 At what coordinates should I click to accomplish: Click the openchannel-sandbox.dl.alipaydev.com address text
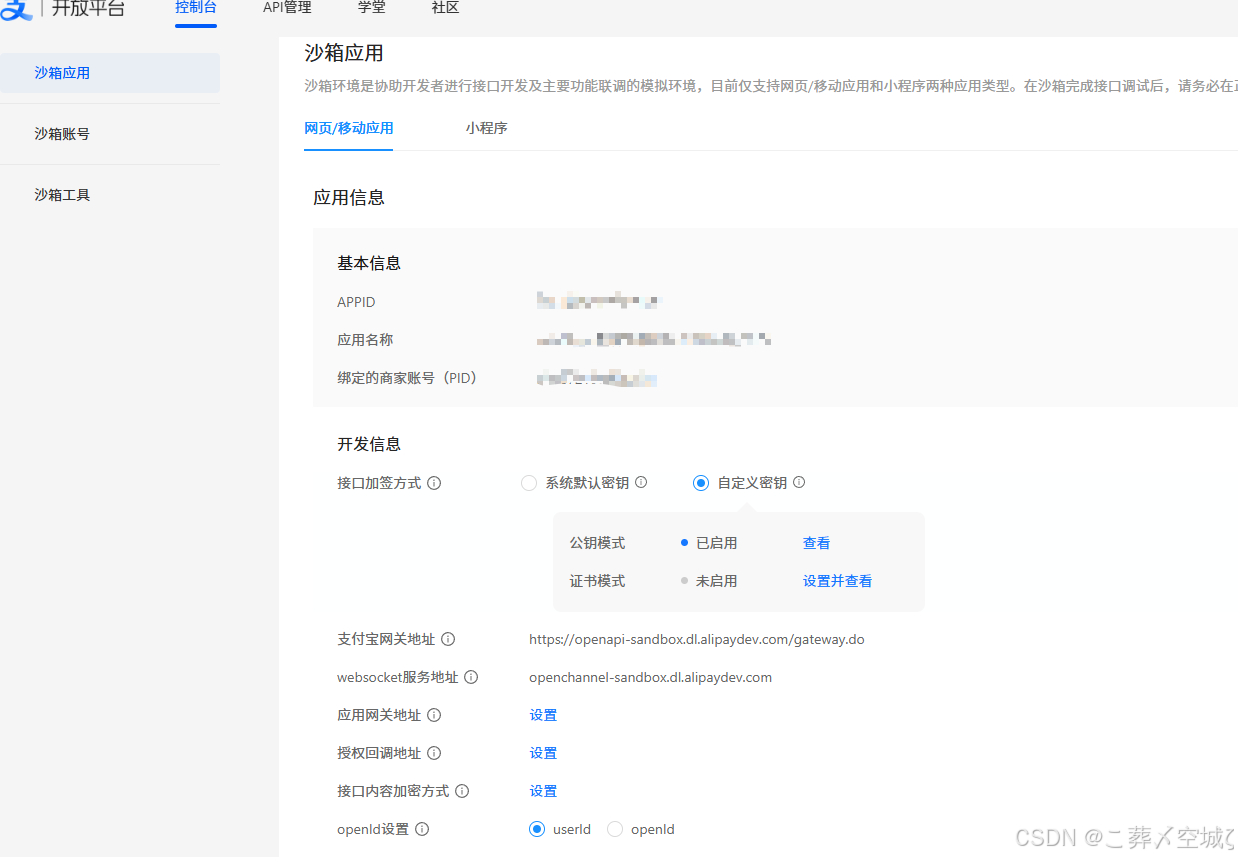click(x=650, y=677)
